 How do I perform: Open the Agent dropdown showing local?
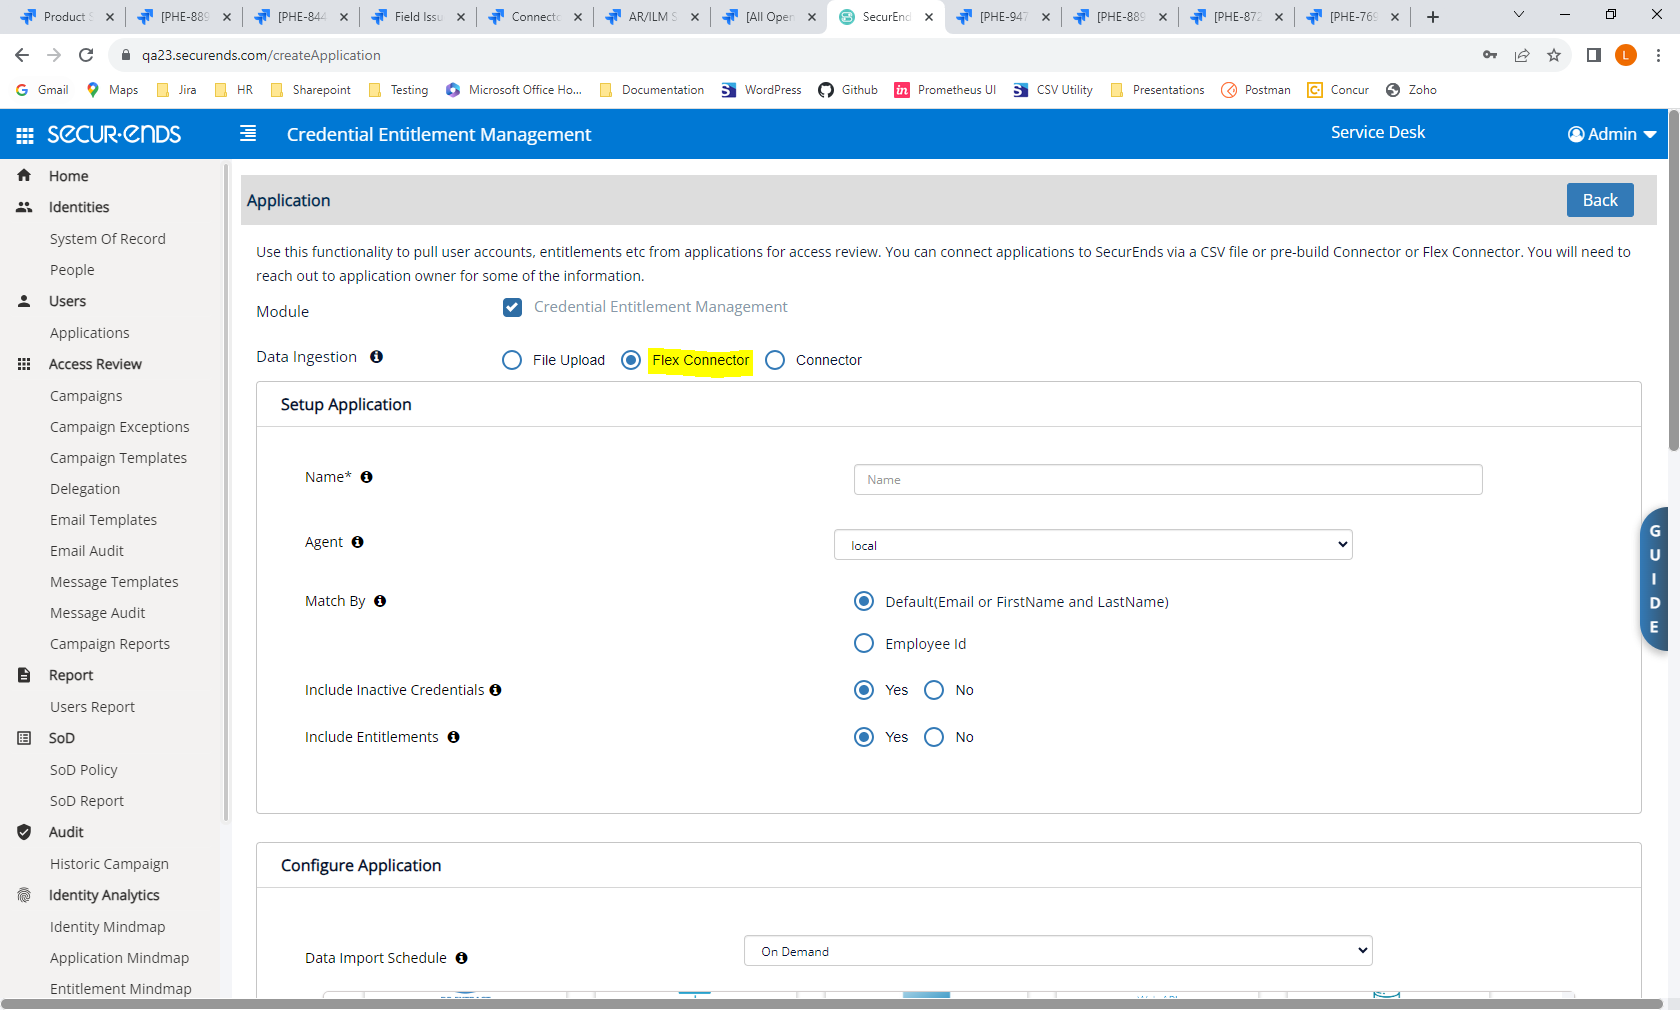tap(1092, 544)
